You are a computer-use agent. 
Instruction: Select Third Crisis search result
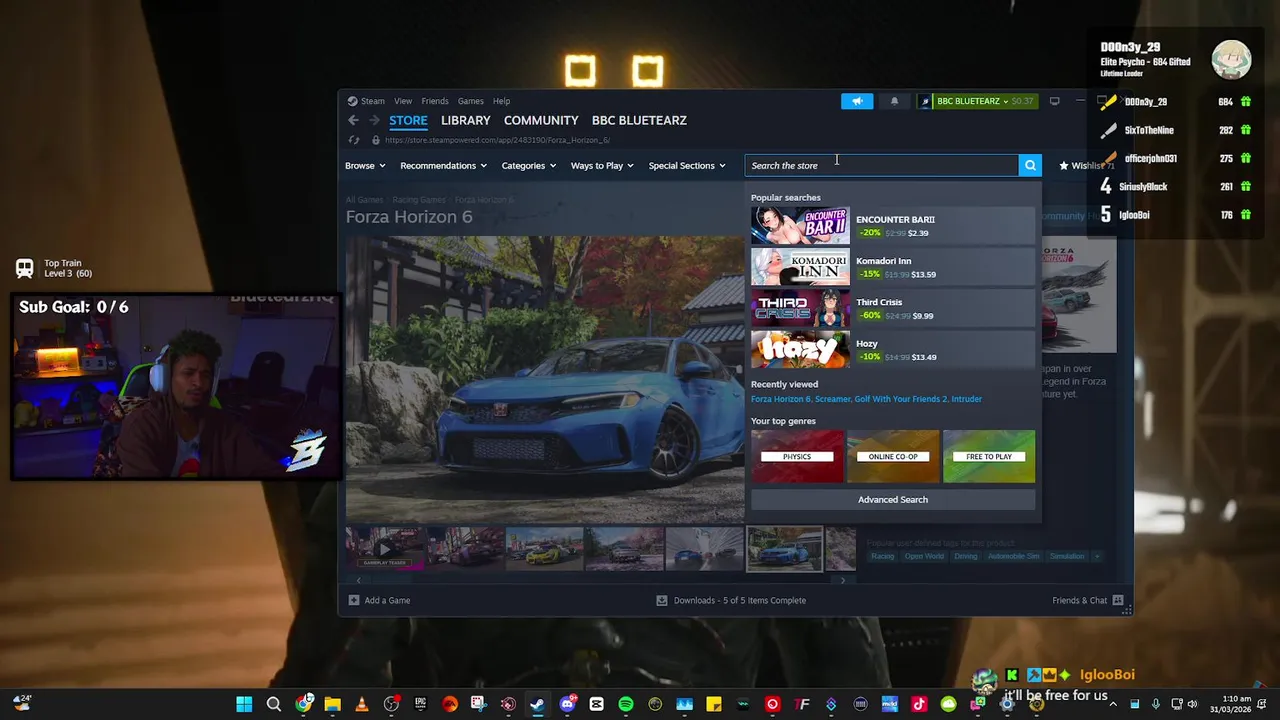click(x=893, y=308)
